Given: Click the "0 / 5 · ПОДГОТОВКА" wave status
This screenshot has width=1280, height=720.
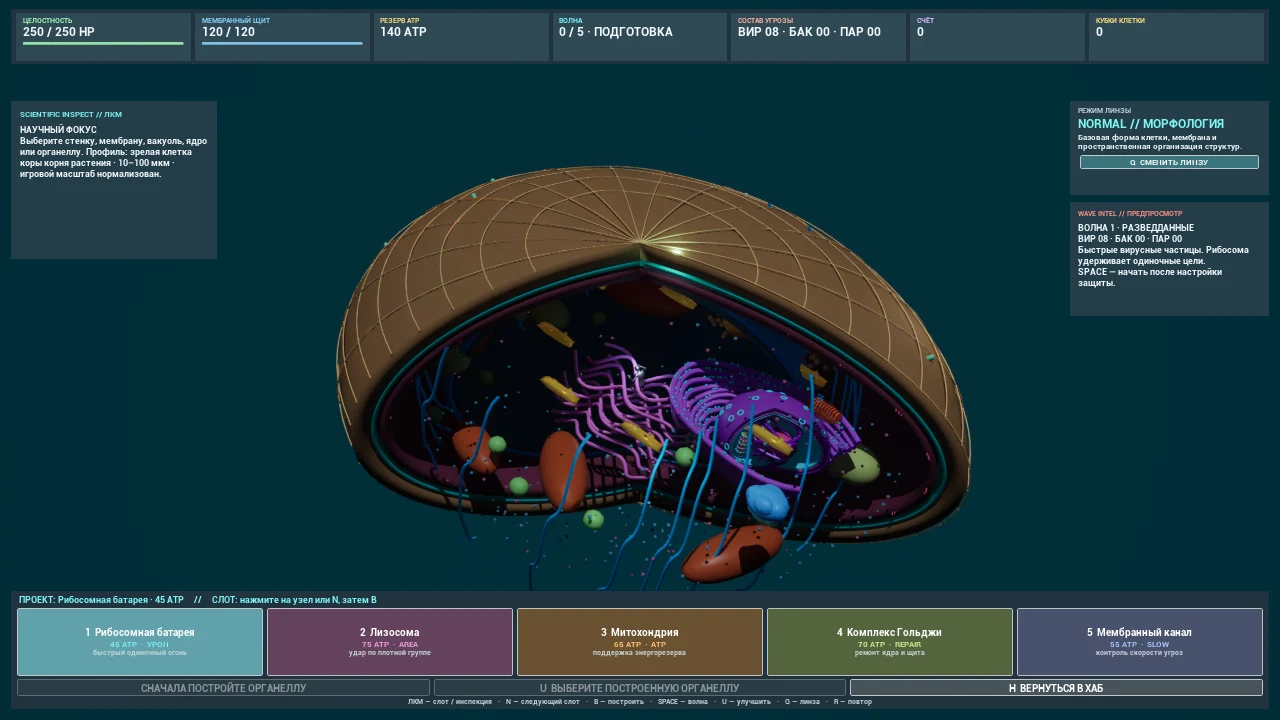Looking at the screenshot, I should (616, 32).
